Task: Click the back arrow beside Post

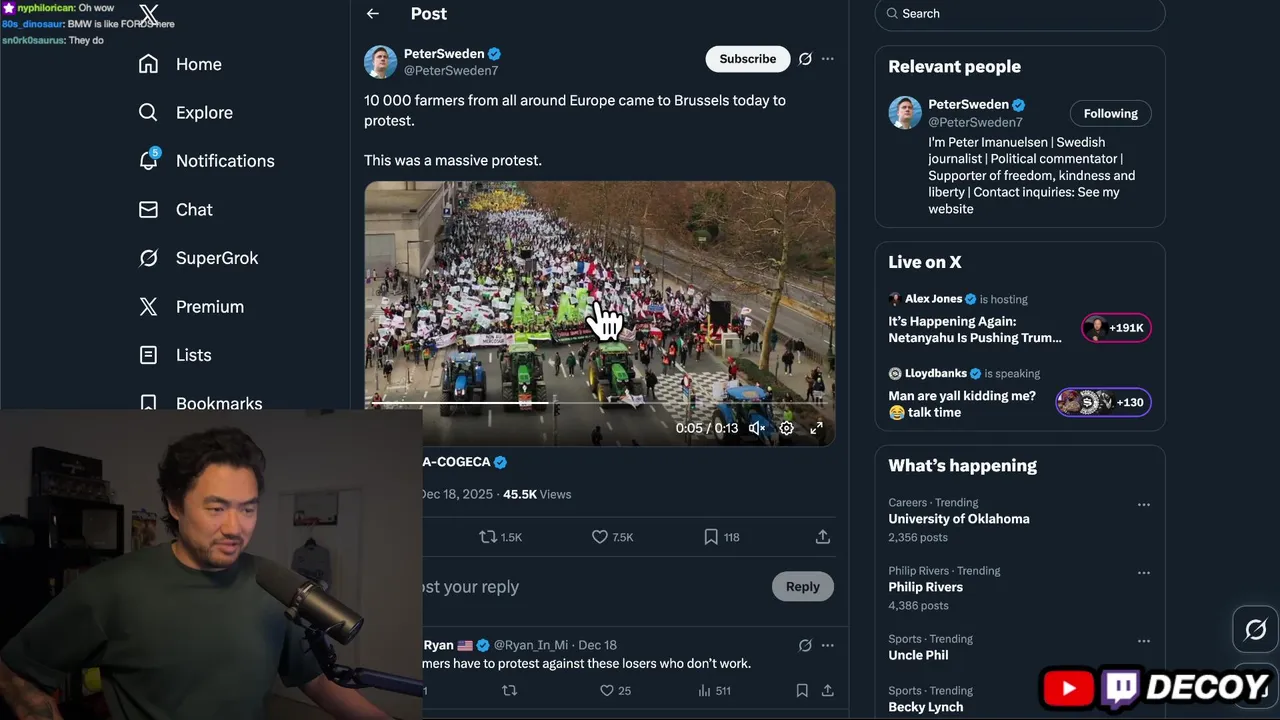Action: pos(372,14)
